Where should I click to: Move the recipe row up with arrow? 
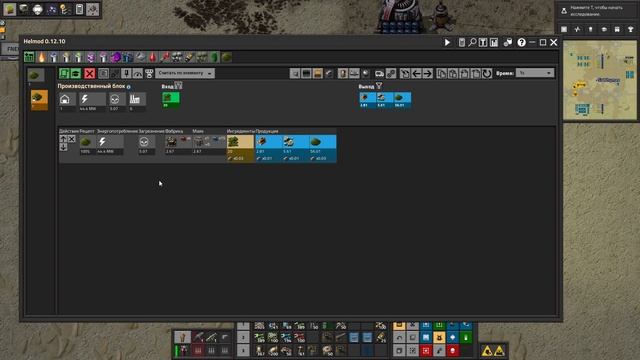(x=63, y=139)
